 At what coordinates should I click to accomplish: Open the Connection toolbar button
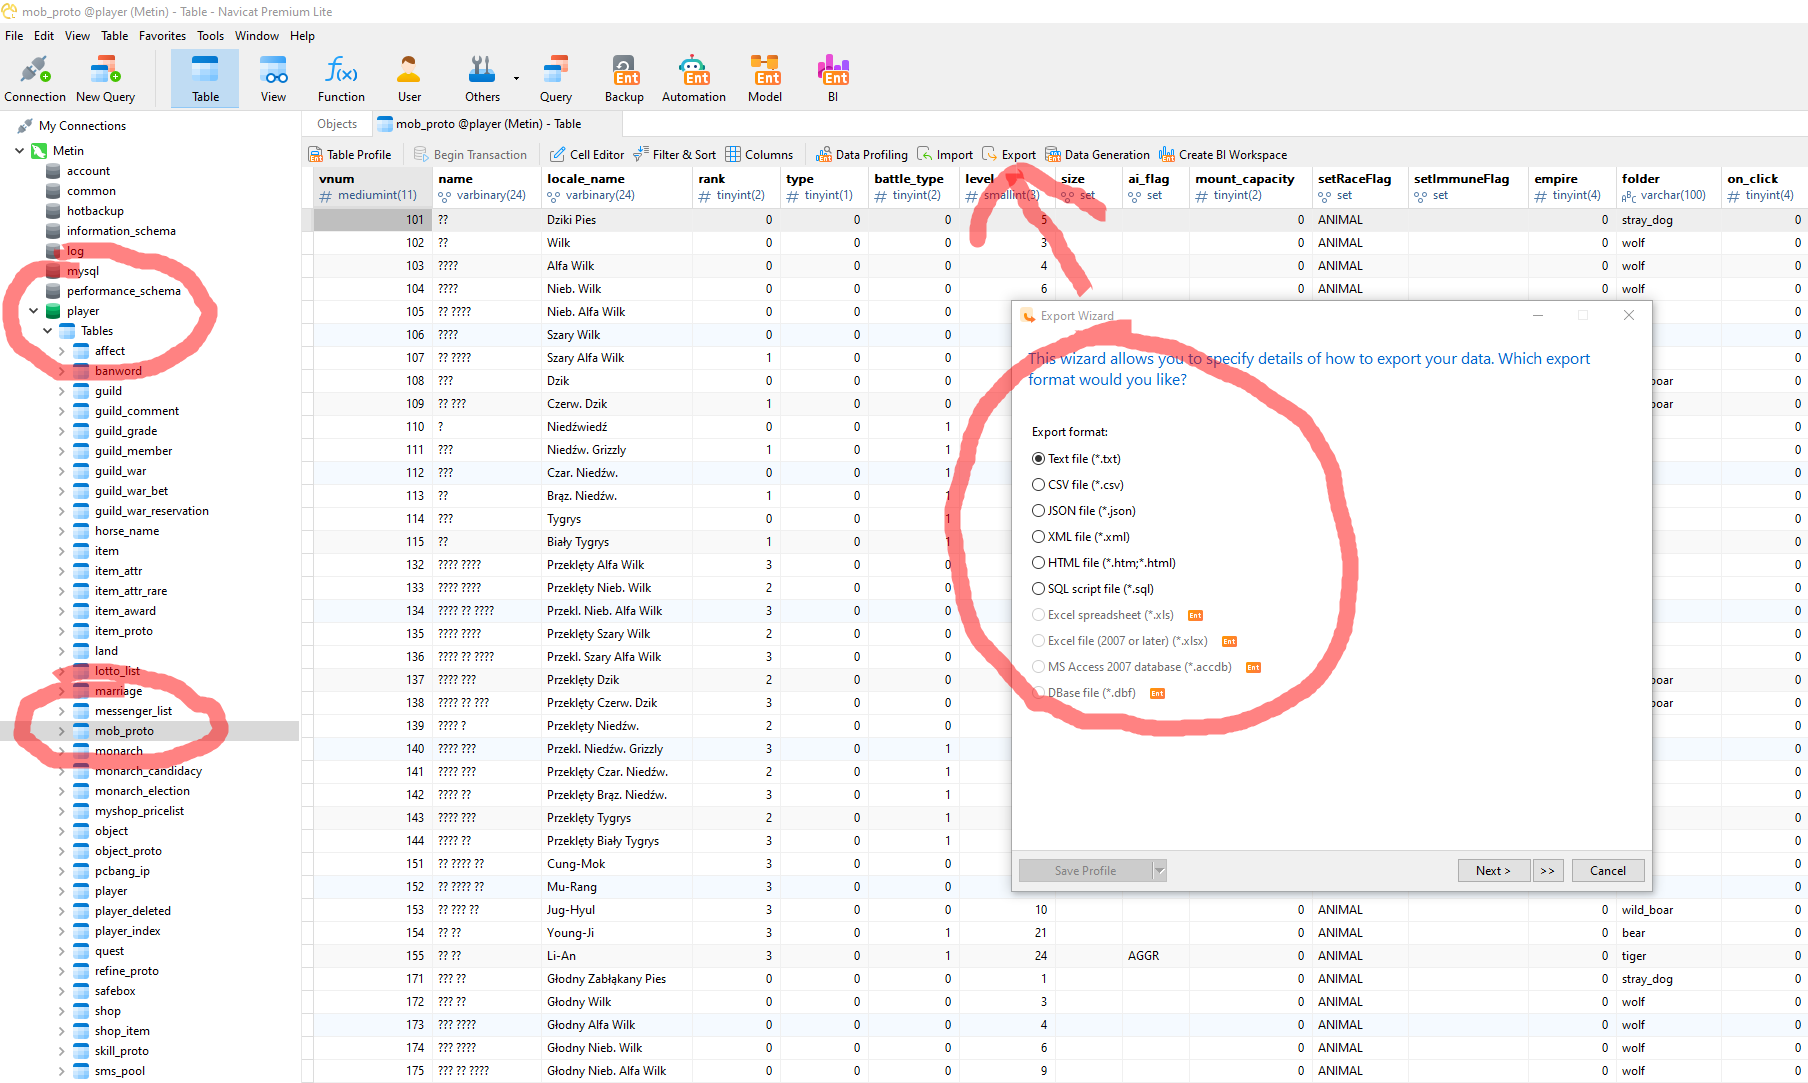click(x=35, y=79)
